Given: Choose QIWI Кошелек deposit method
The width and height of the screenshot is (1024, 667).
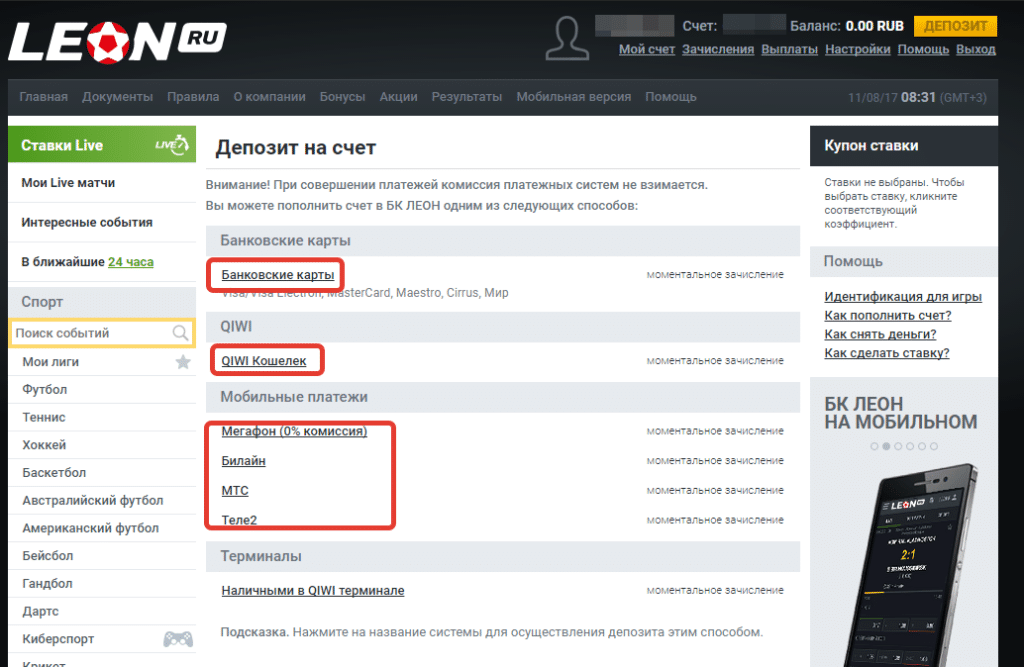Looking at the screenshot, I should (x=264, y=361).
